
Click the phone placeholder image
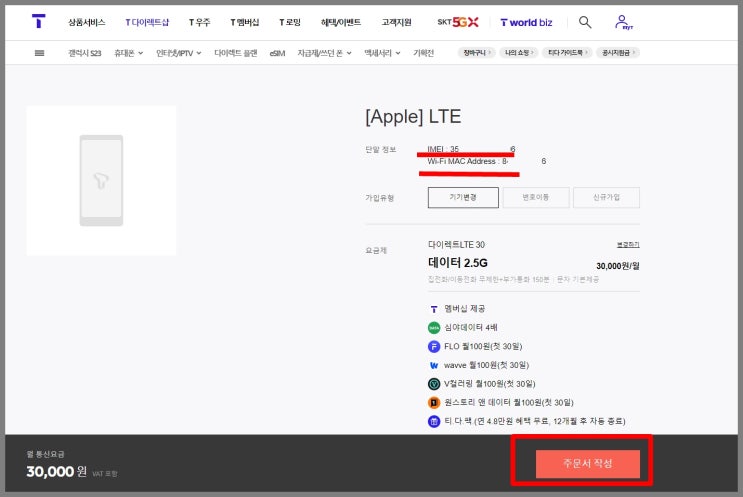[101, 181]
